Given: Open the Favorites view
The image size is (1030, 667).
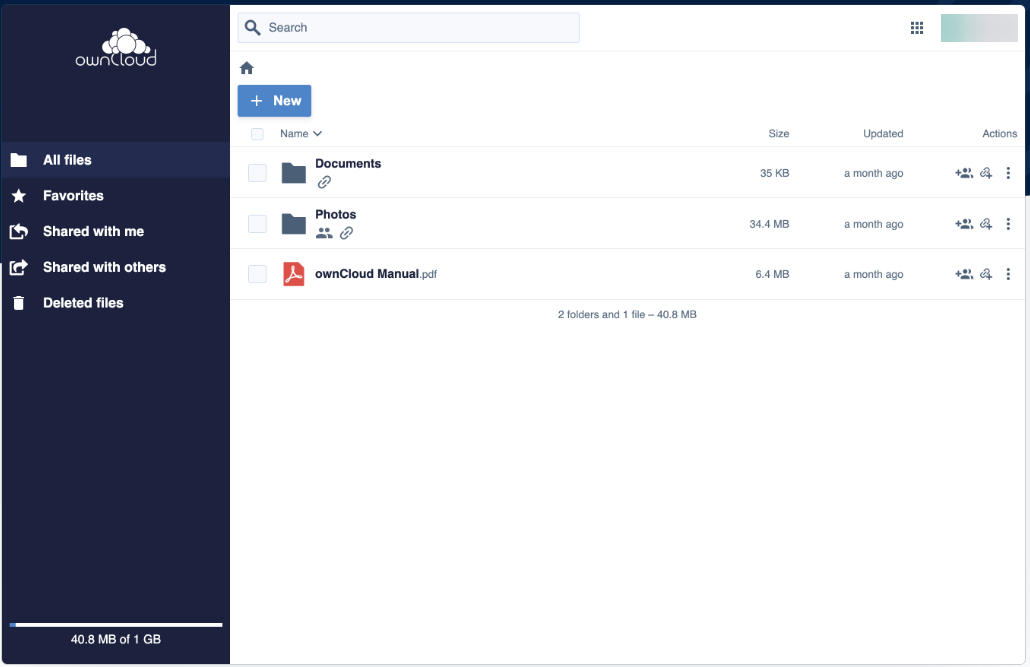Looking at the screenshot, I should pos(116,195).
